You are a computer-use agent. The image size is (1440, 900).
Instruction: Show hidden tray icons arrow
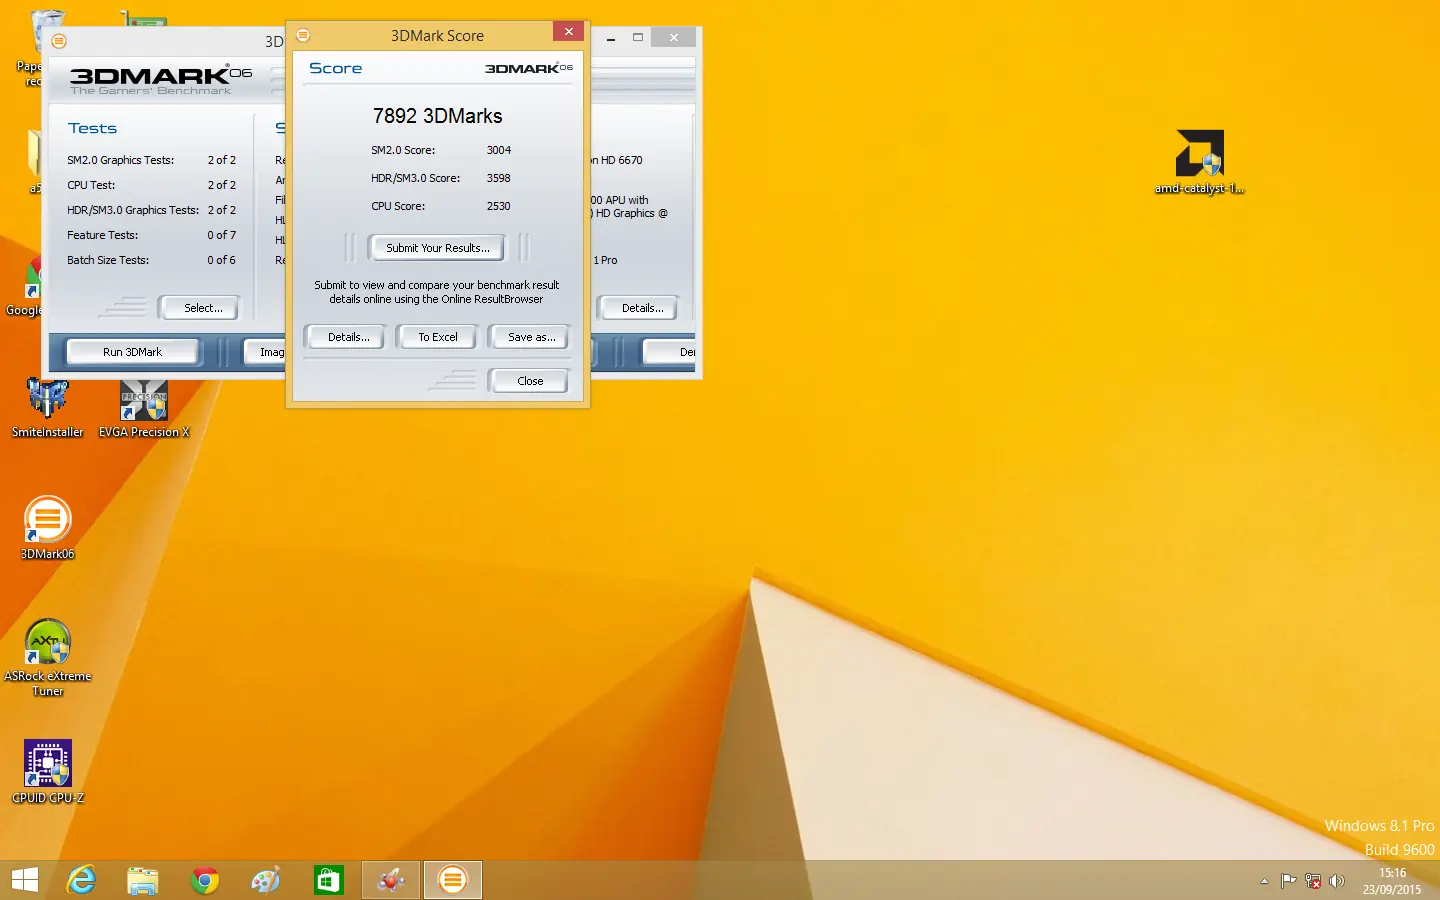1264,881
